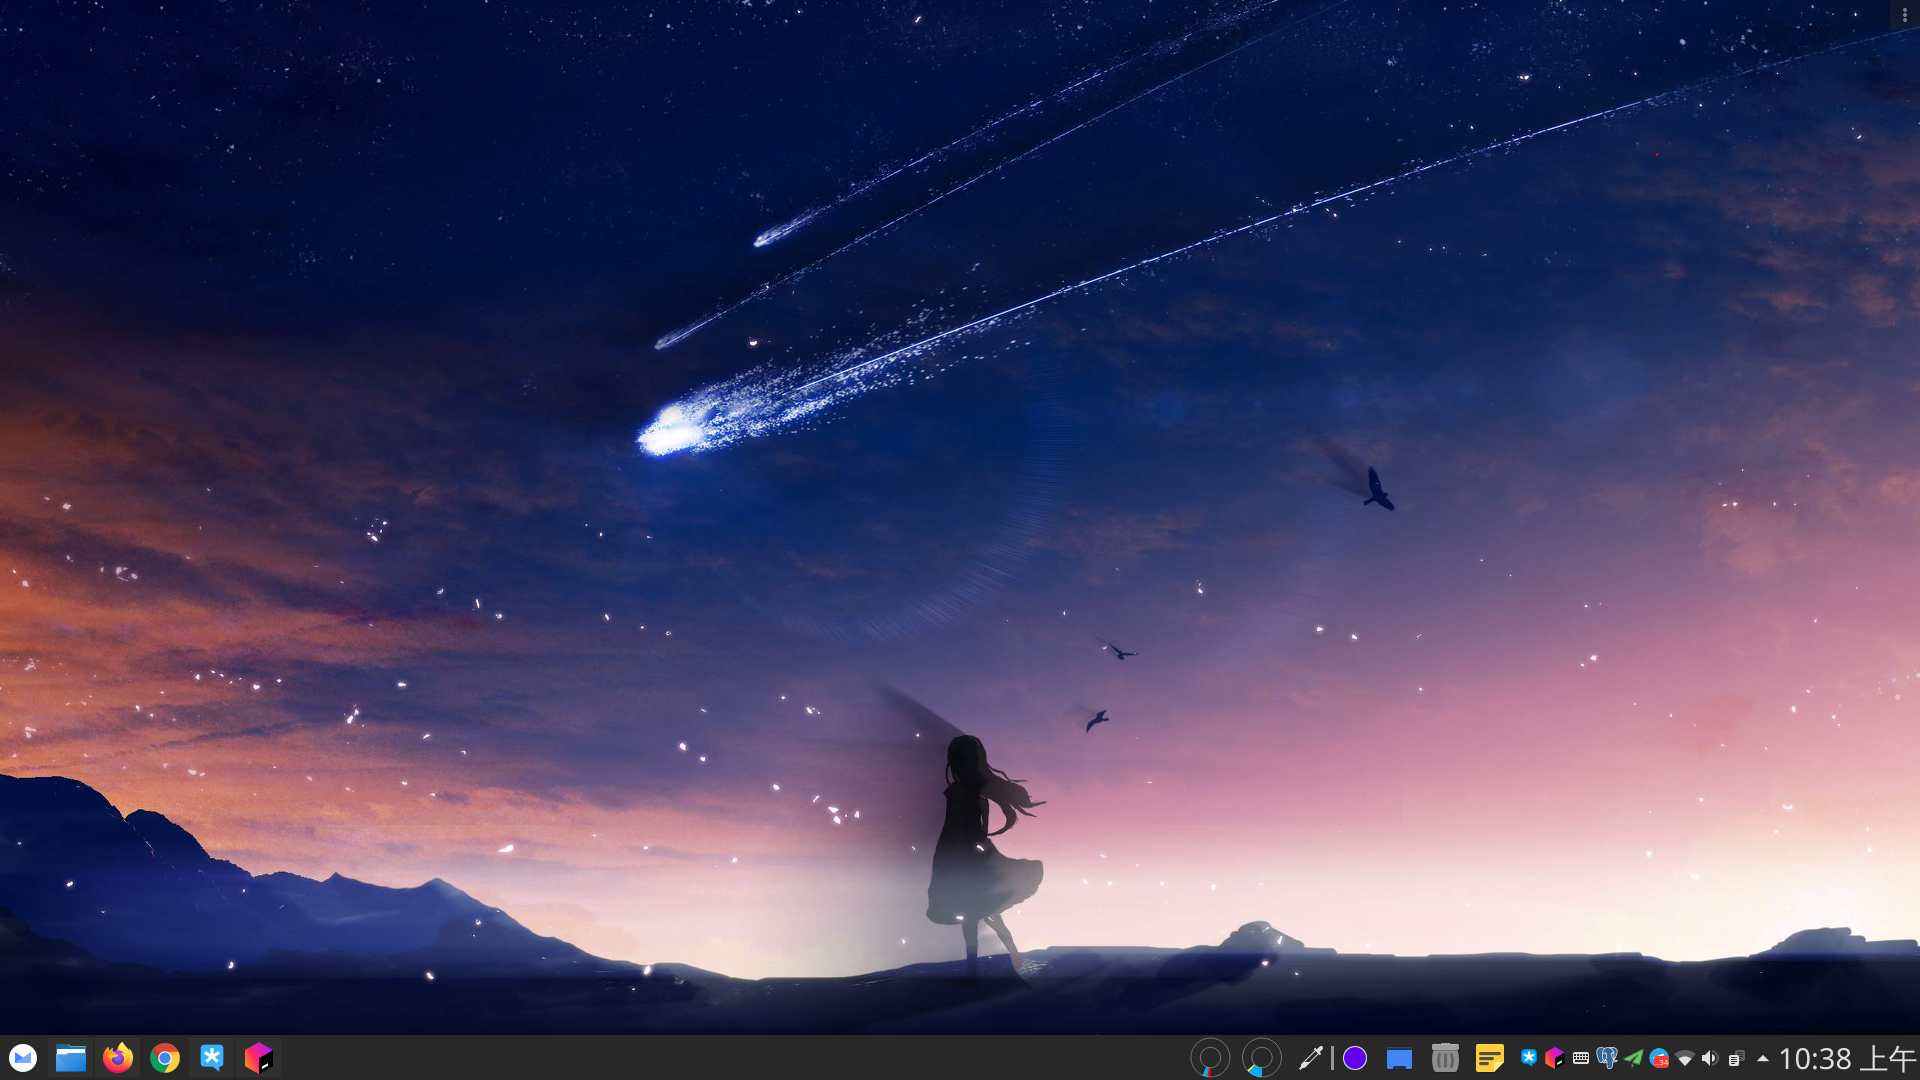Open the trash bin widget
The width and height of the screenshot is (1920, 1080).
[1445, 1058]
